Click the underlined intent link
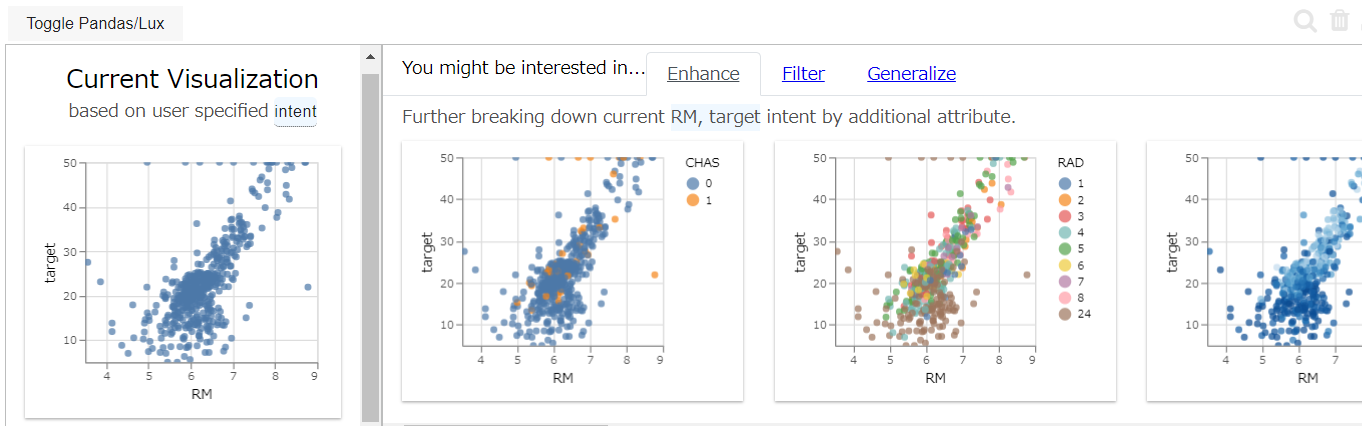This screenshot has width=1362, height=426. point(295,111)
